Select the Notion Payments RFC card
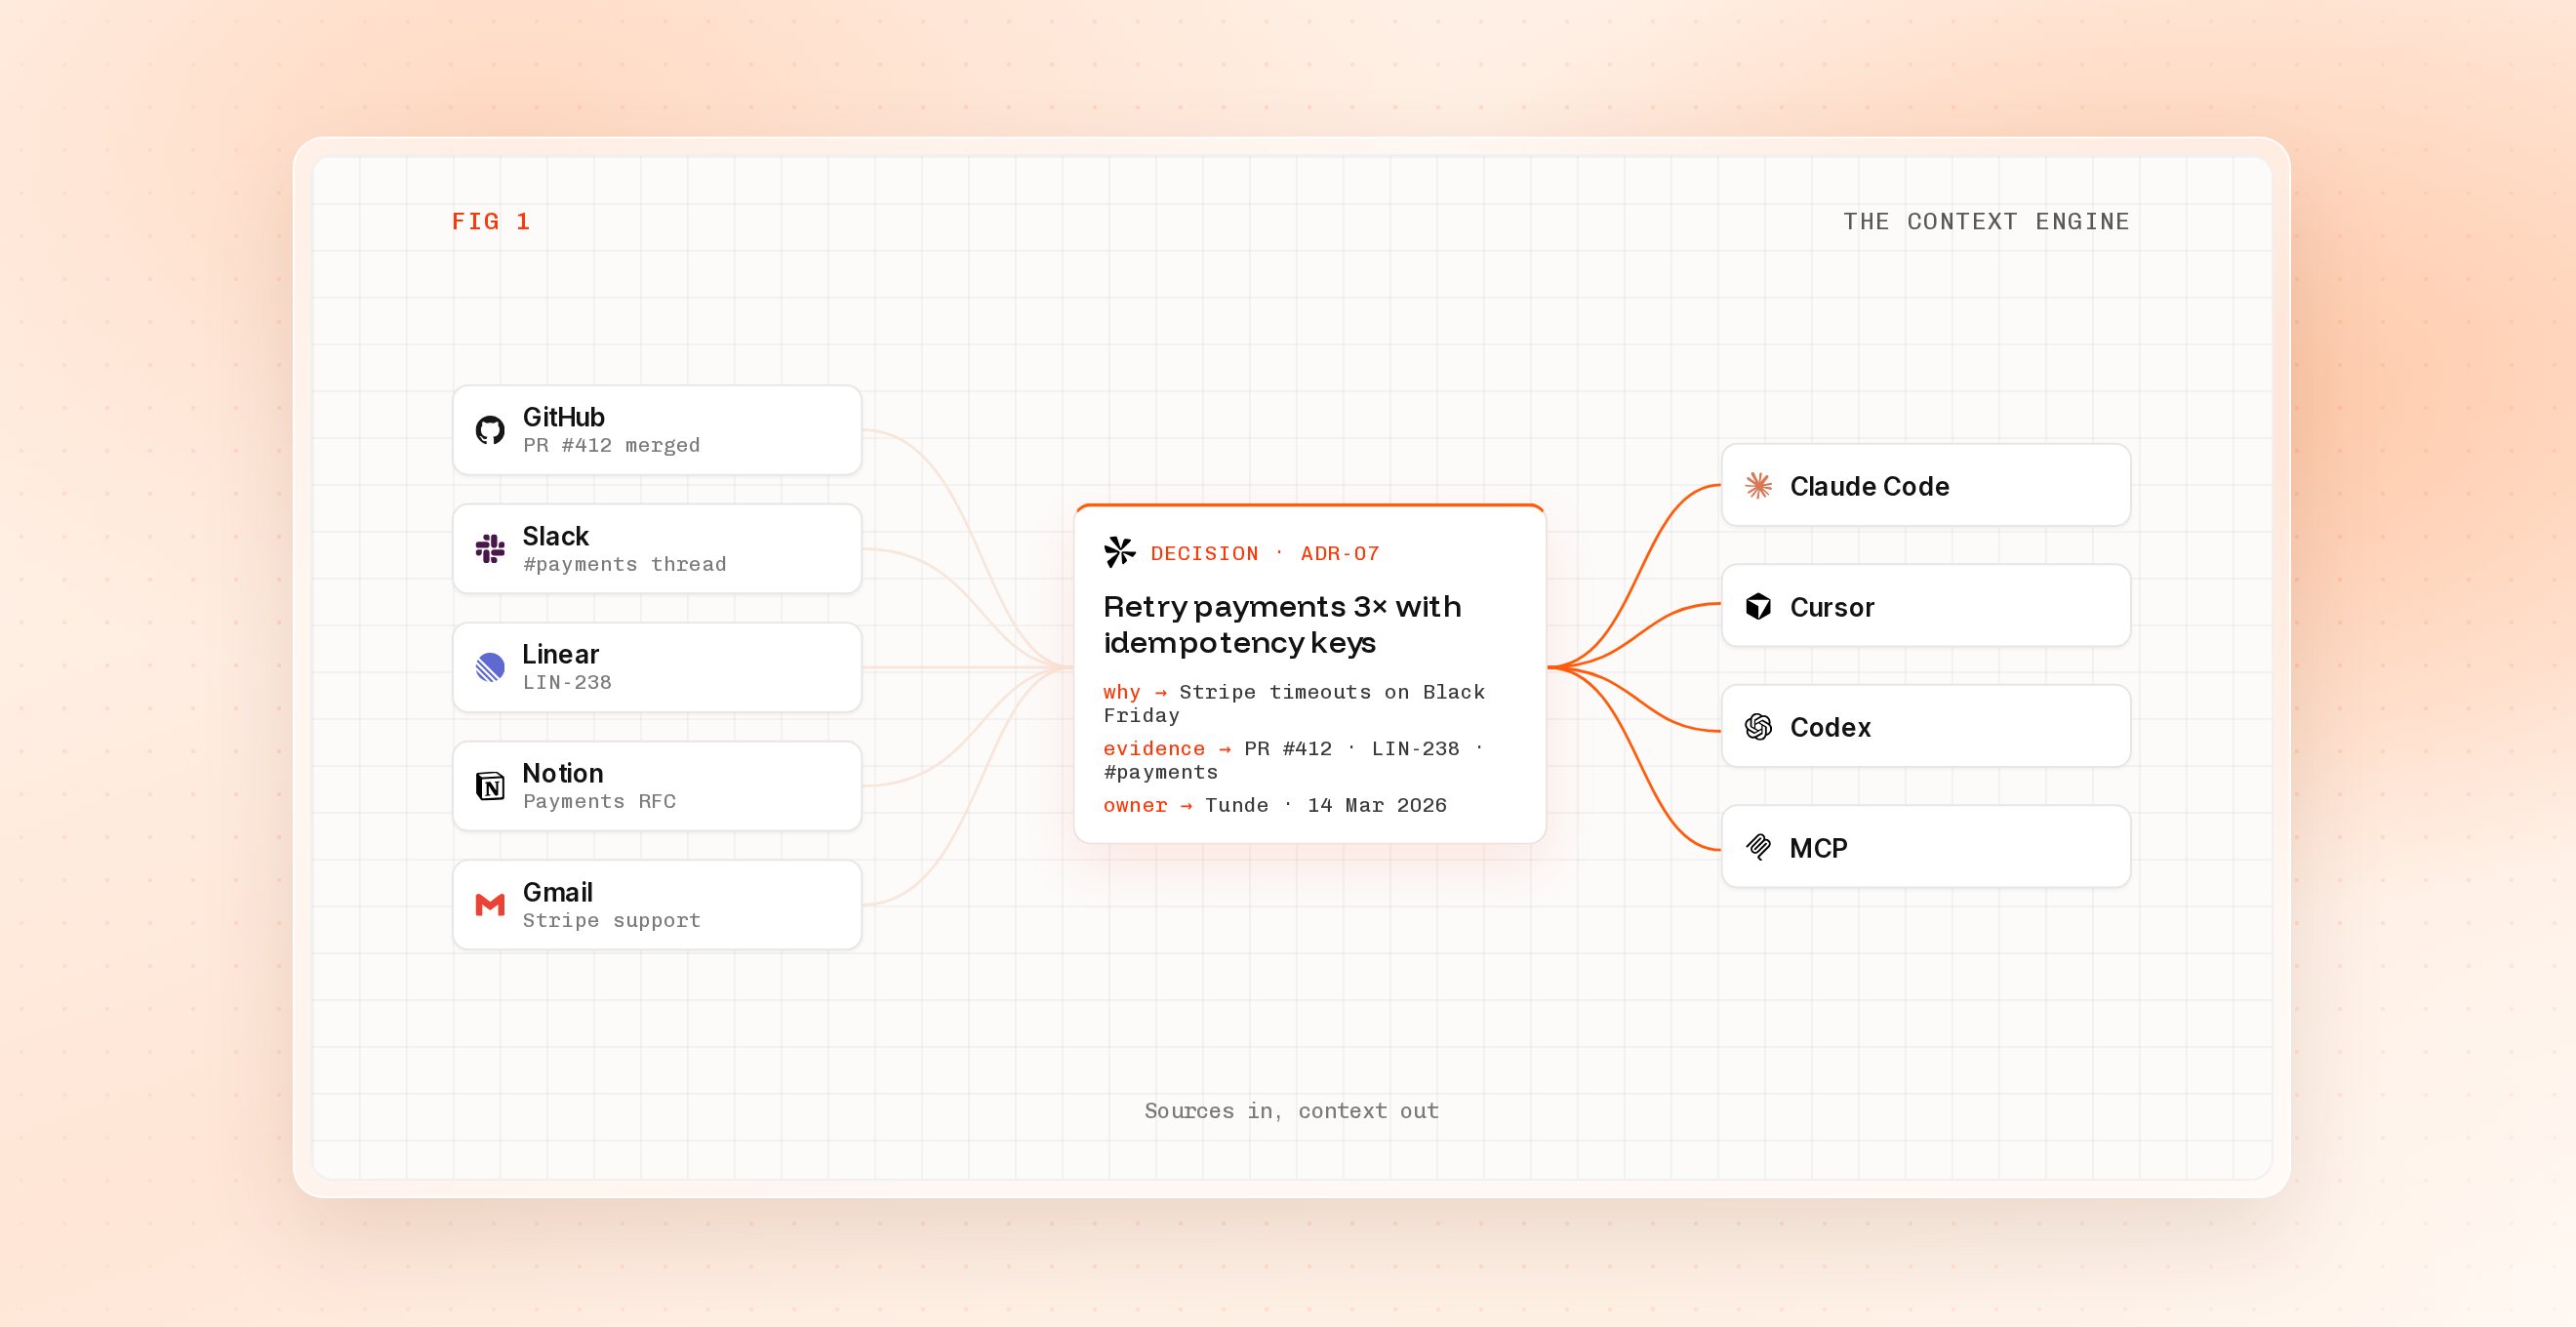Image resolution: width=2576 pixels, height=1327 pixels. tap(657, 786)
